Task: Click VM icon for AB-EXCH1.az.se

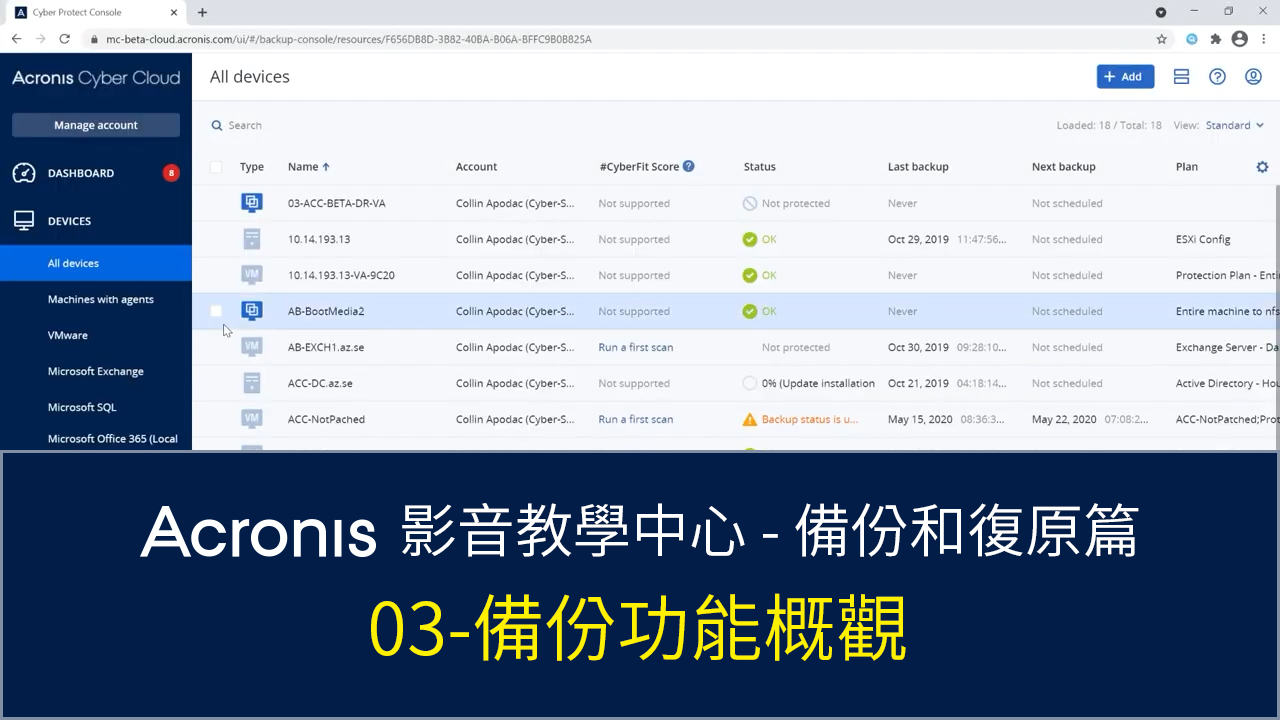Action: (x=252, y=347)
